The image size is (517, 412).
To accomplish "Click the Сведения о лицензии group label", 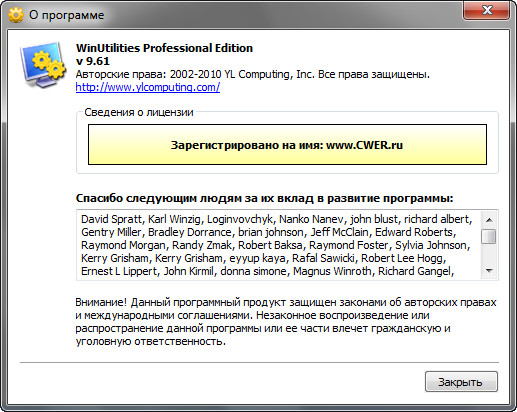I will [139, 112].
